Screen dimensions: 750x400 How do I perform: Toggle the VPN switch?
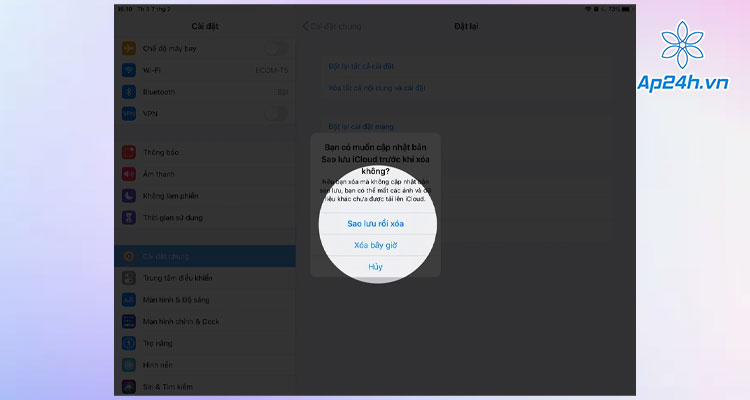pos(276,114)
